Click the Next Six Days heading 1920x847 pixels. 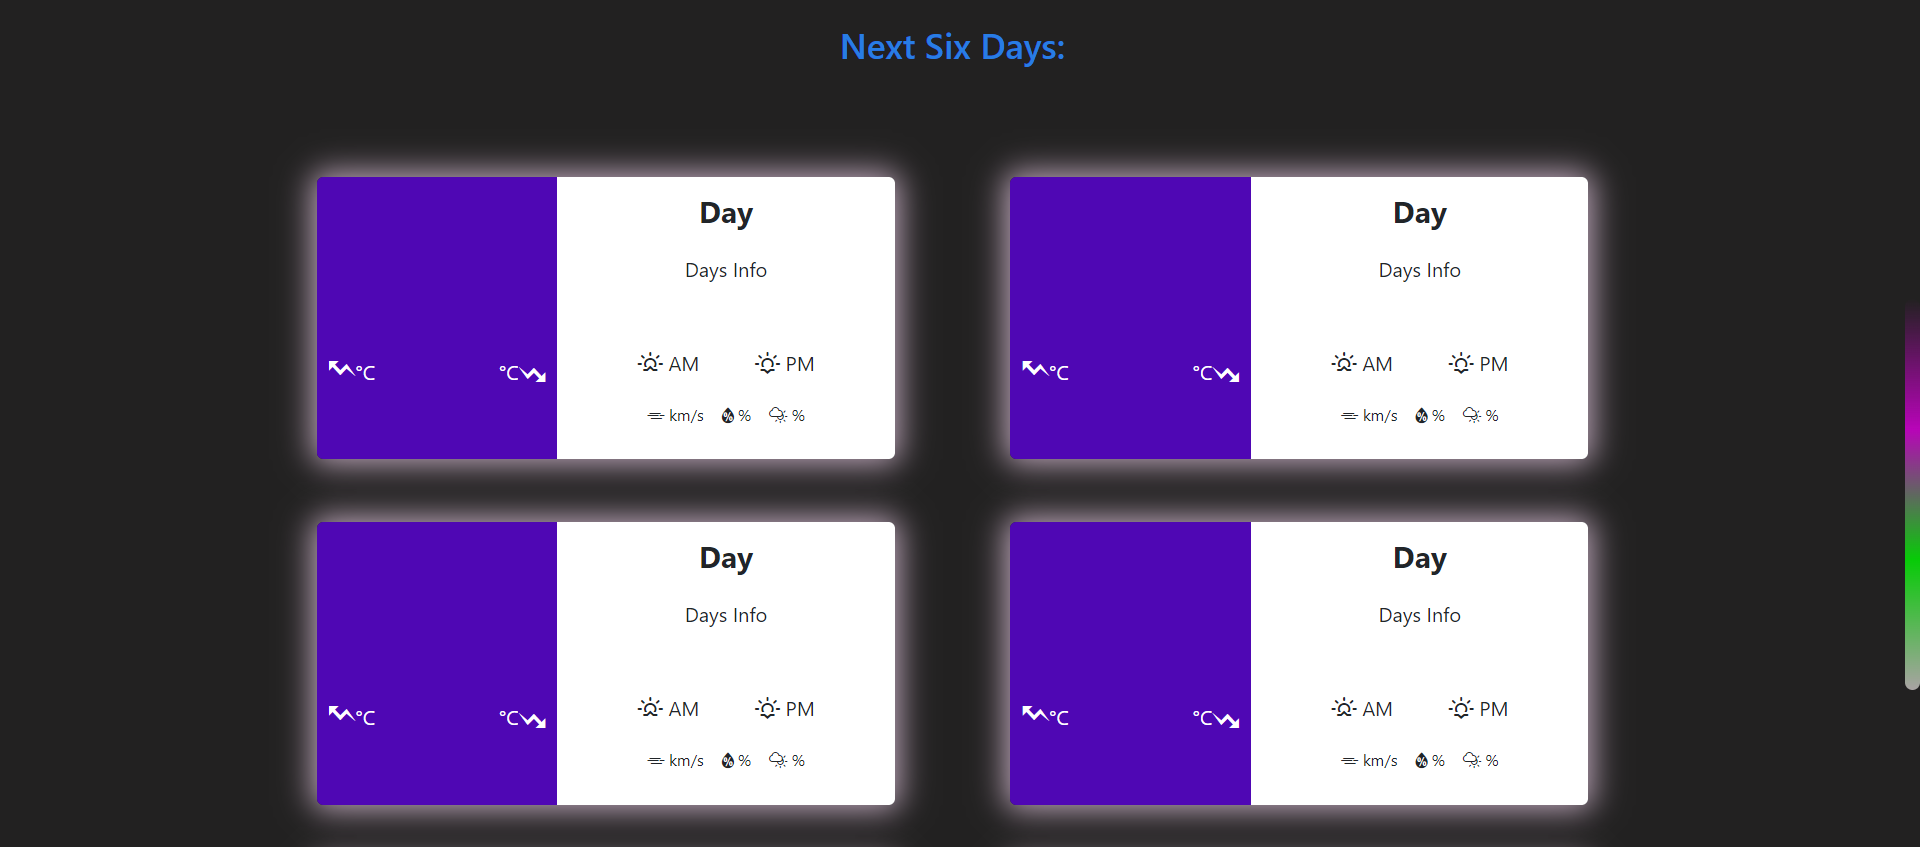click(x=951, y=47)
